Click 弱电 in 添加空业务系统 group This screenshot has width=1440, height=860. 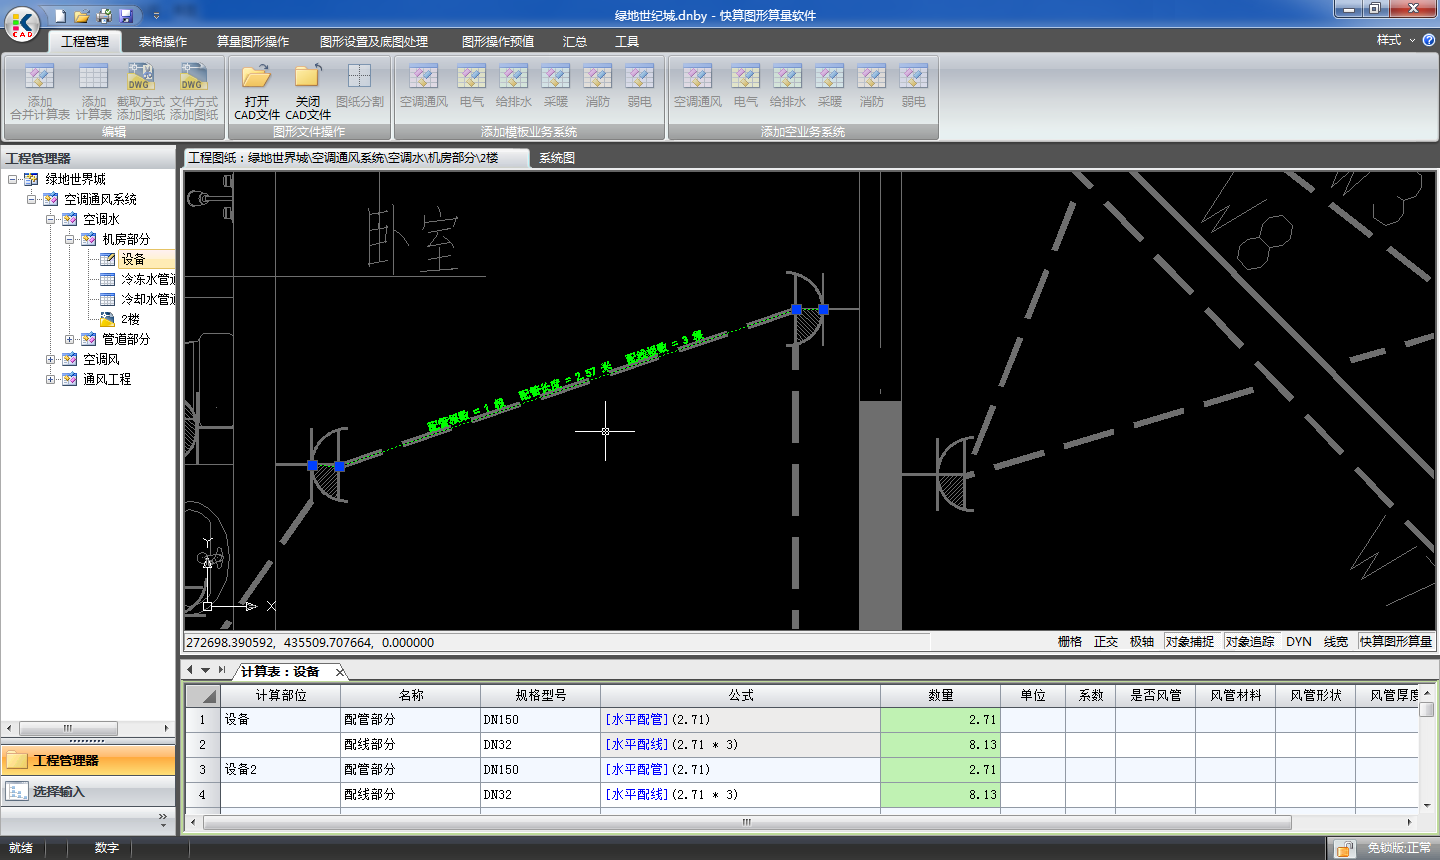[914, 87]
